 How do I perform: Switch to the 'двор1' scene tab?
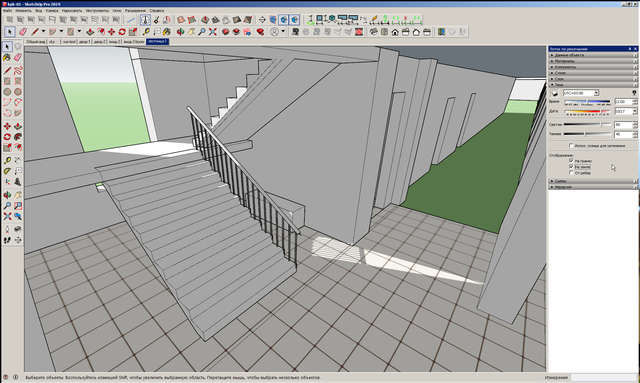[x=84, y=42]
